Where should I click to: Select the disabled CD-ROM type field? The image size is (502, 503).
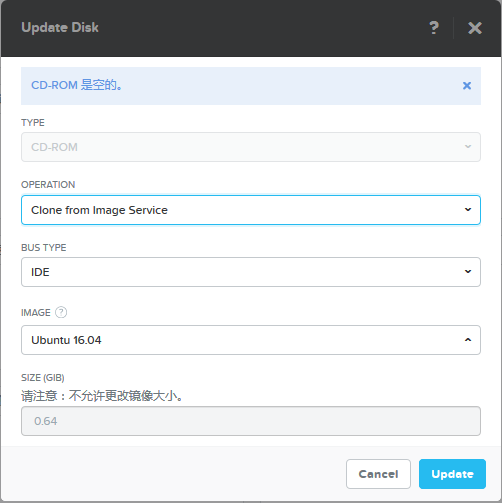pyautogui.click(x=251, y=147)
